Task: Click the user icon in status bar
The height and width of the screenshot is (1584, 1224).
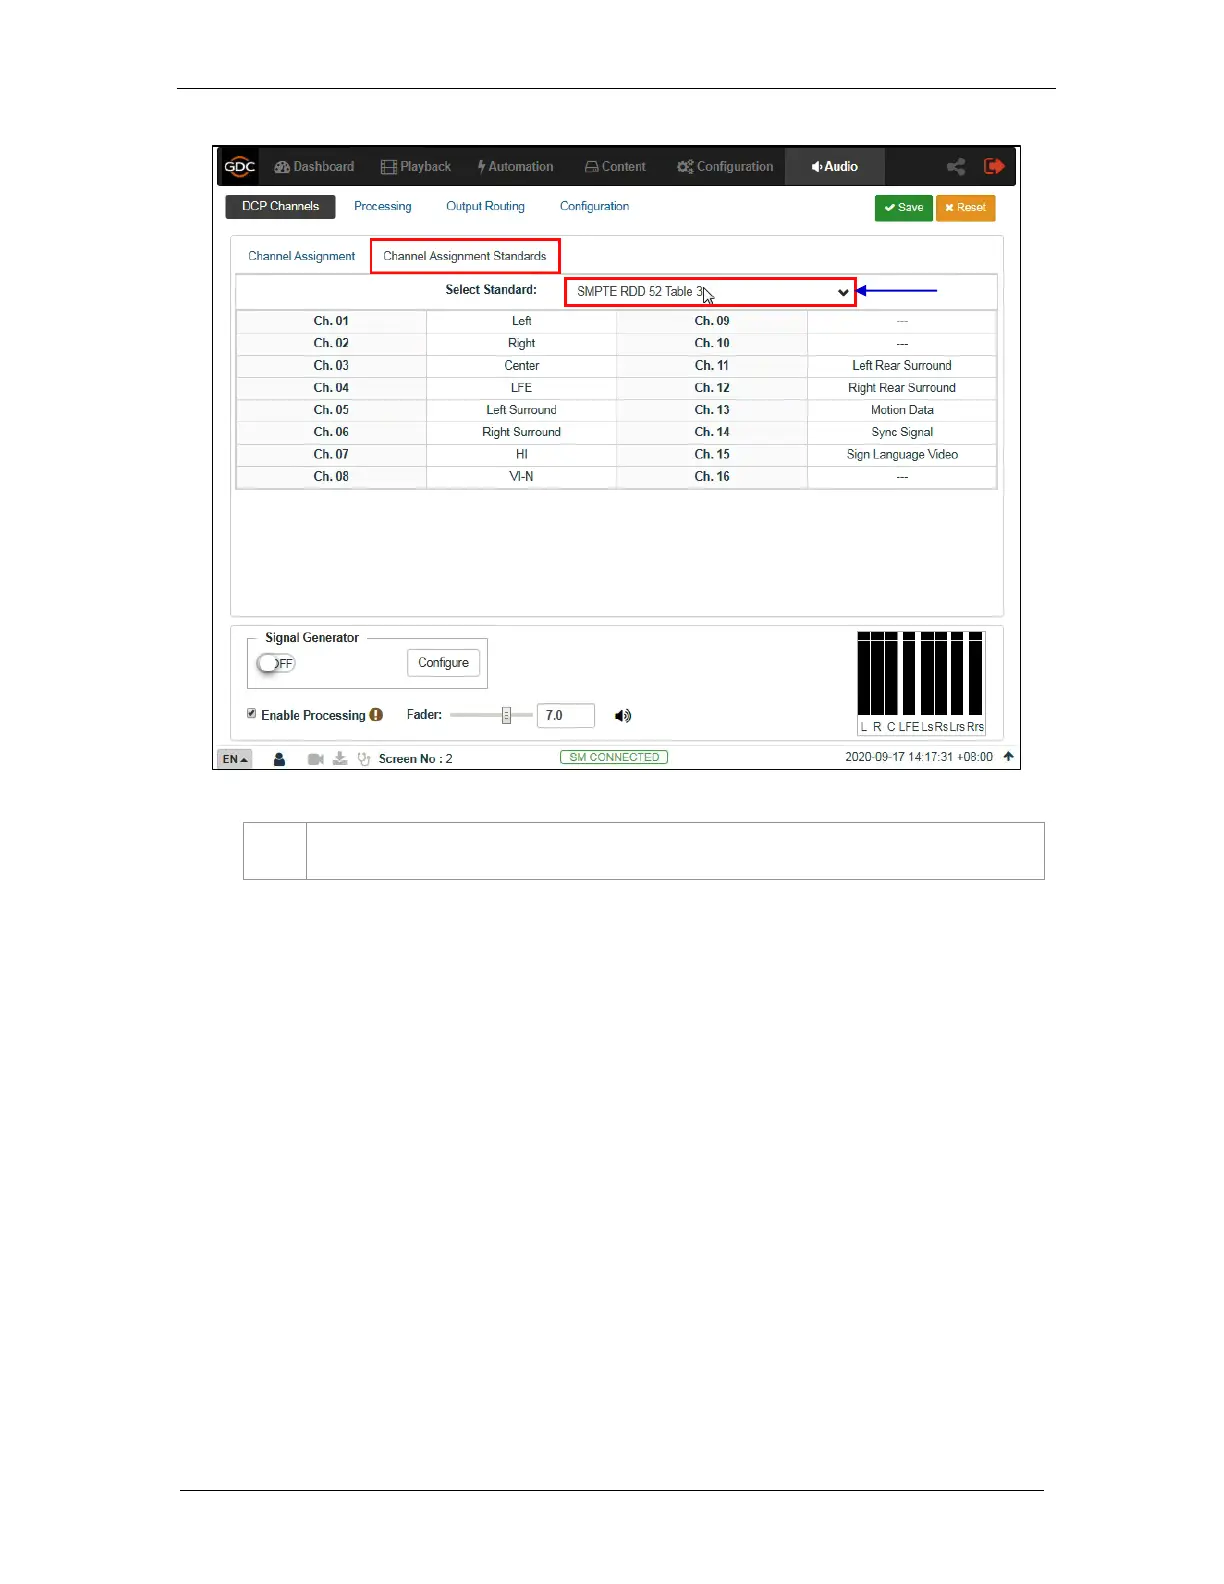Action: click(x=279, y=759)
